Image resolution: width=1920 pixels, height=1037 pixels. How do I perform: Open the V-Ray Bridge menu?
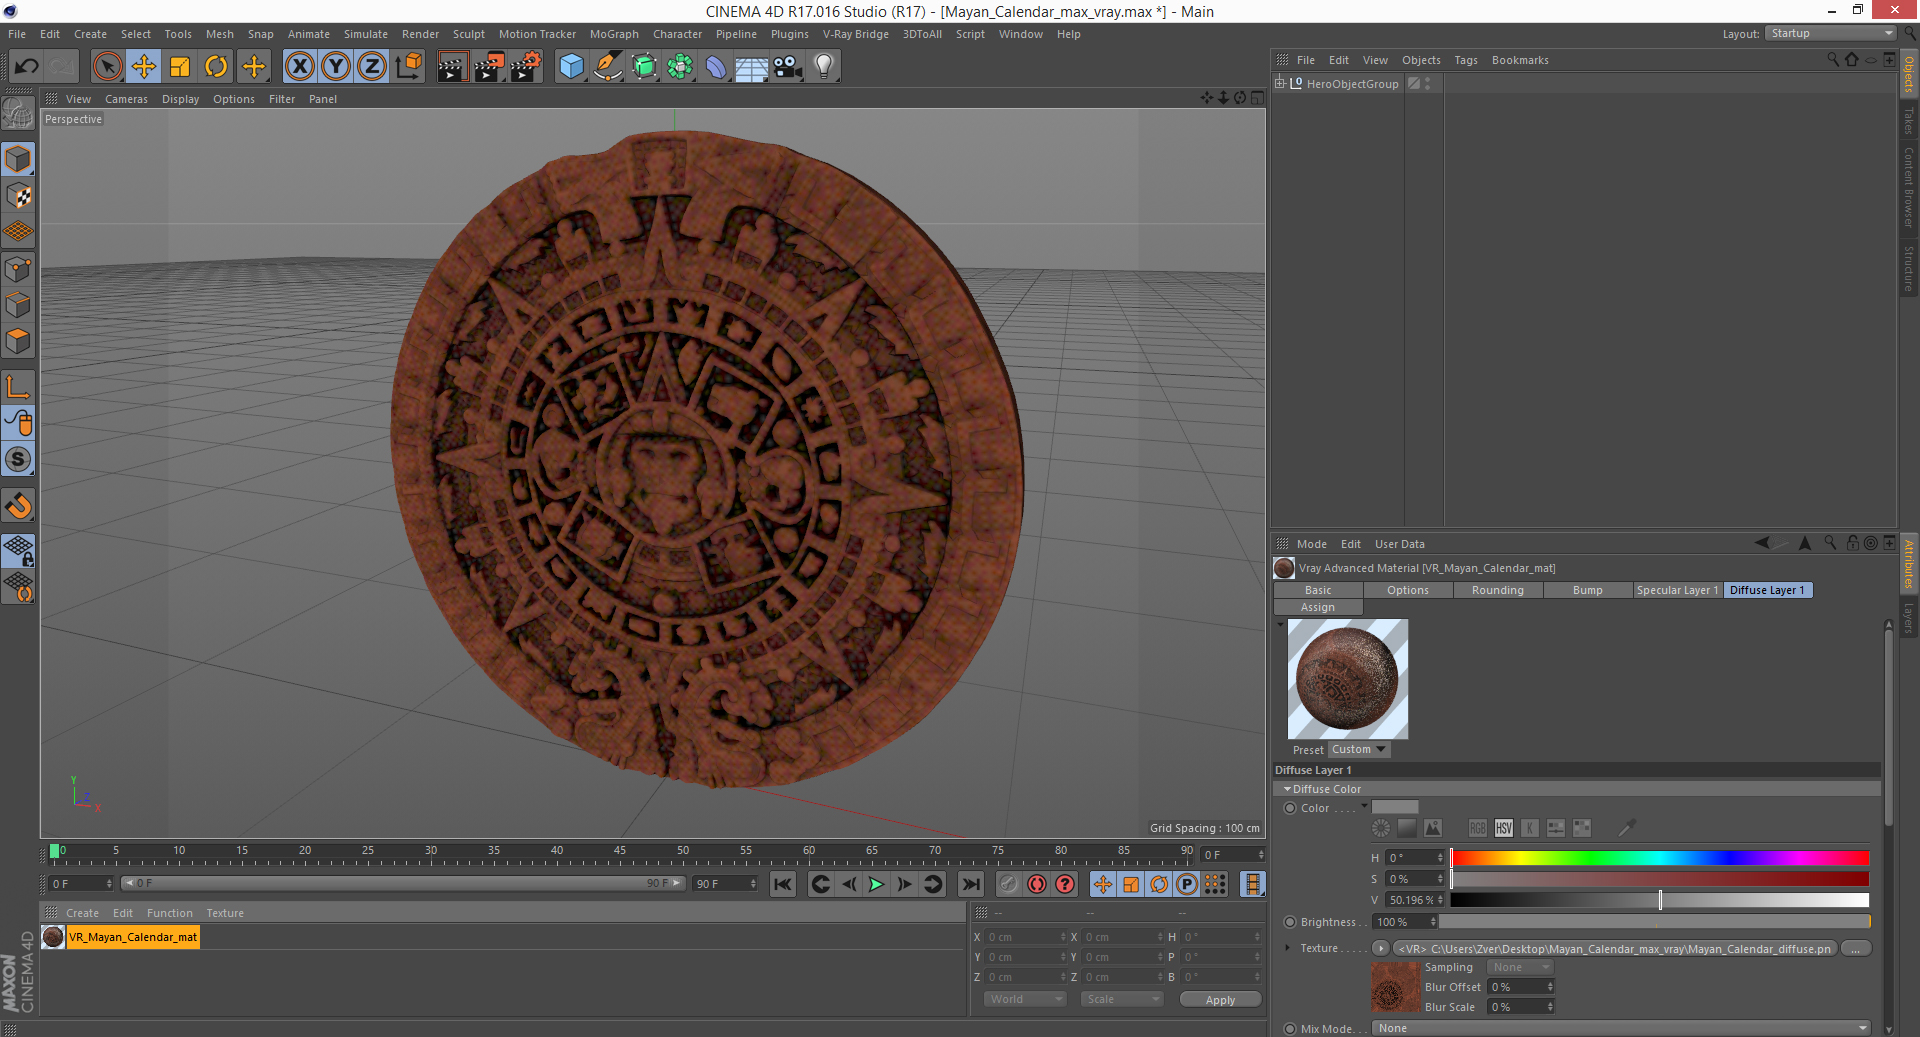pyautogui.click(x=855, y=34)
